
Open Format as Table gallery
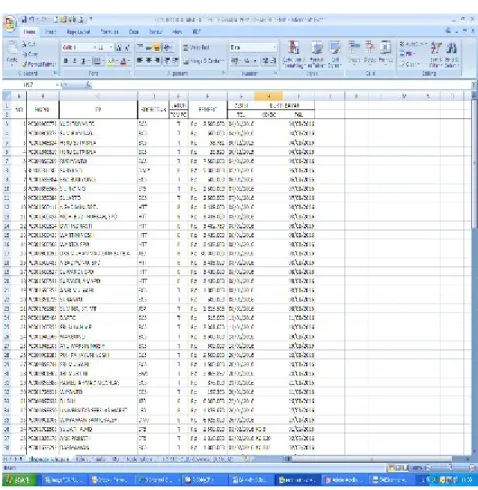click(x=316, y=54)
